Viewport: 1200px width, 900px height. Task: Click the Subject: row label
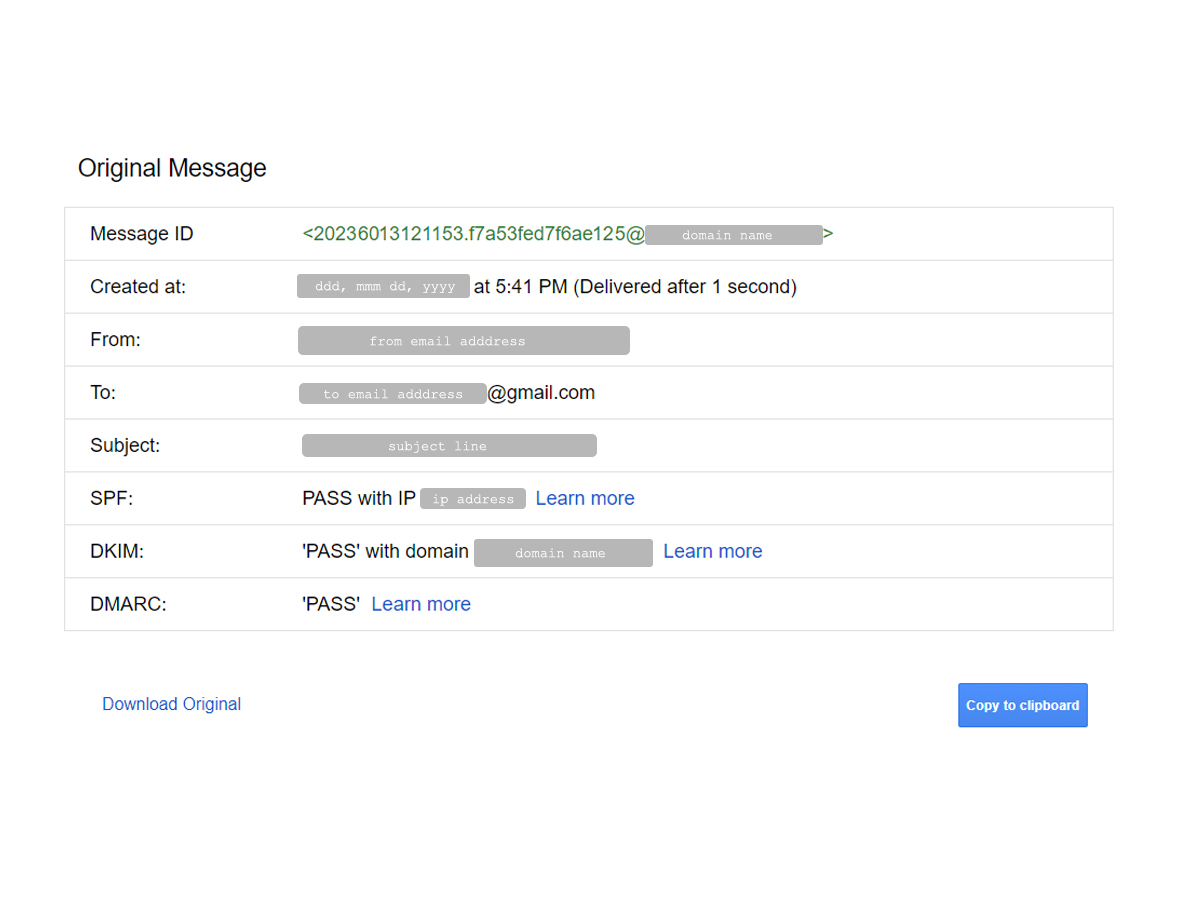125,445
